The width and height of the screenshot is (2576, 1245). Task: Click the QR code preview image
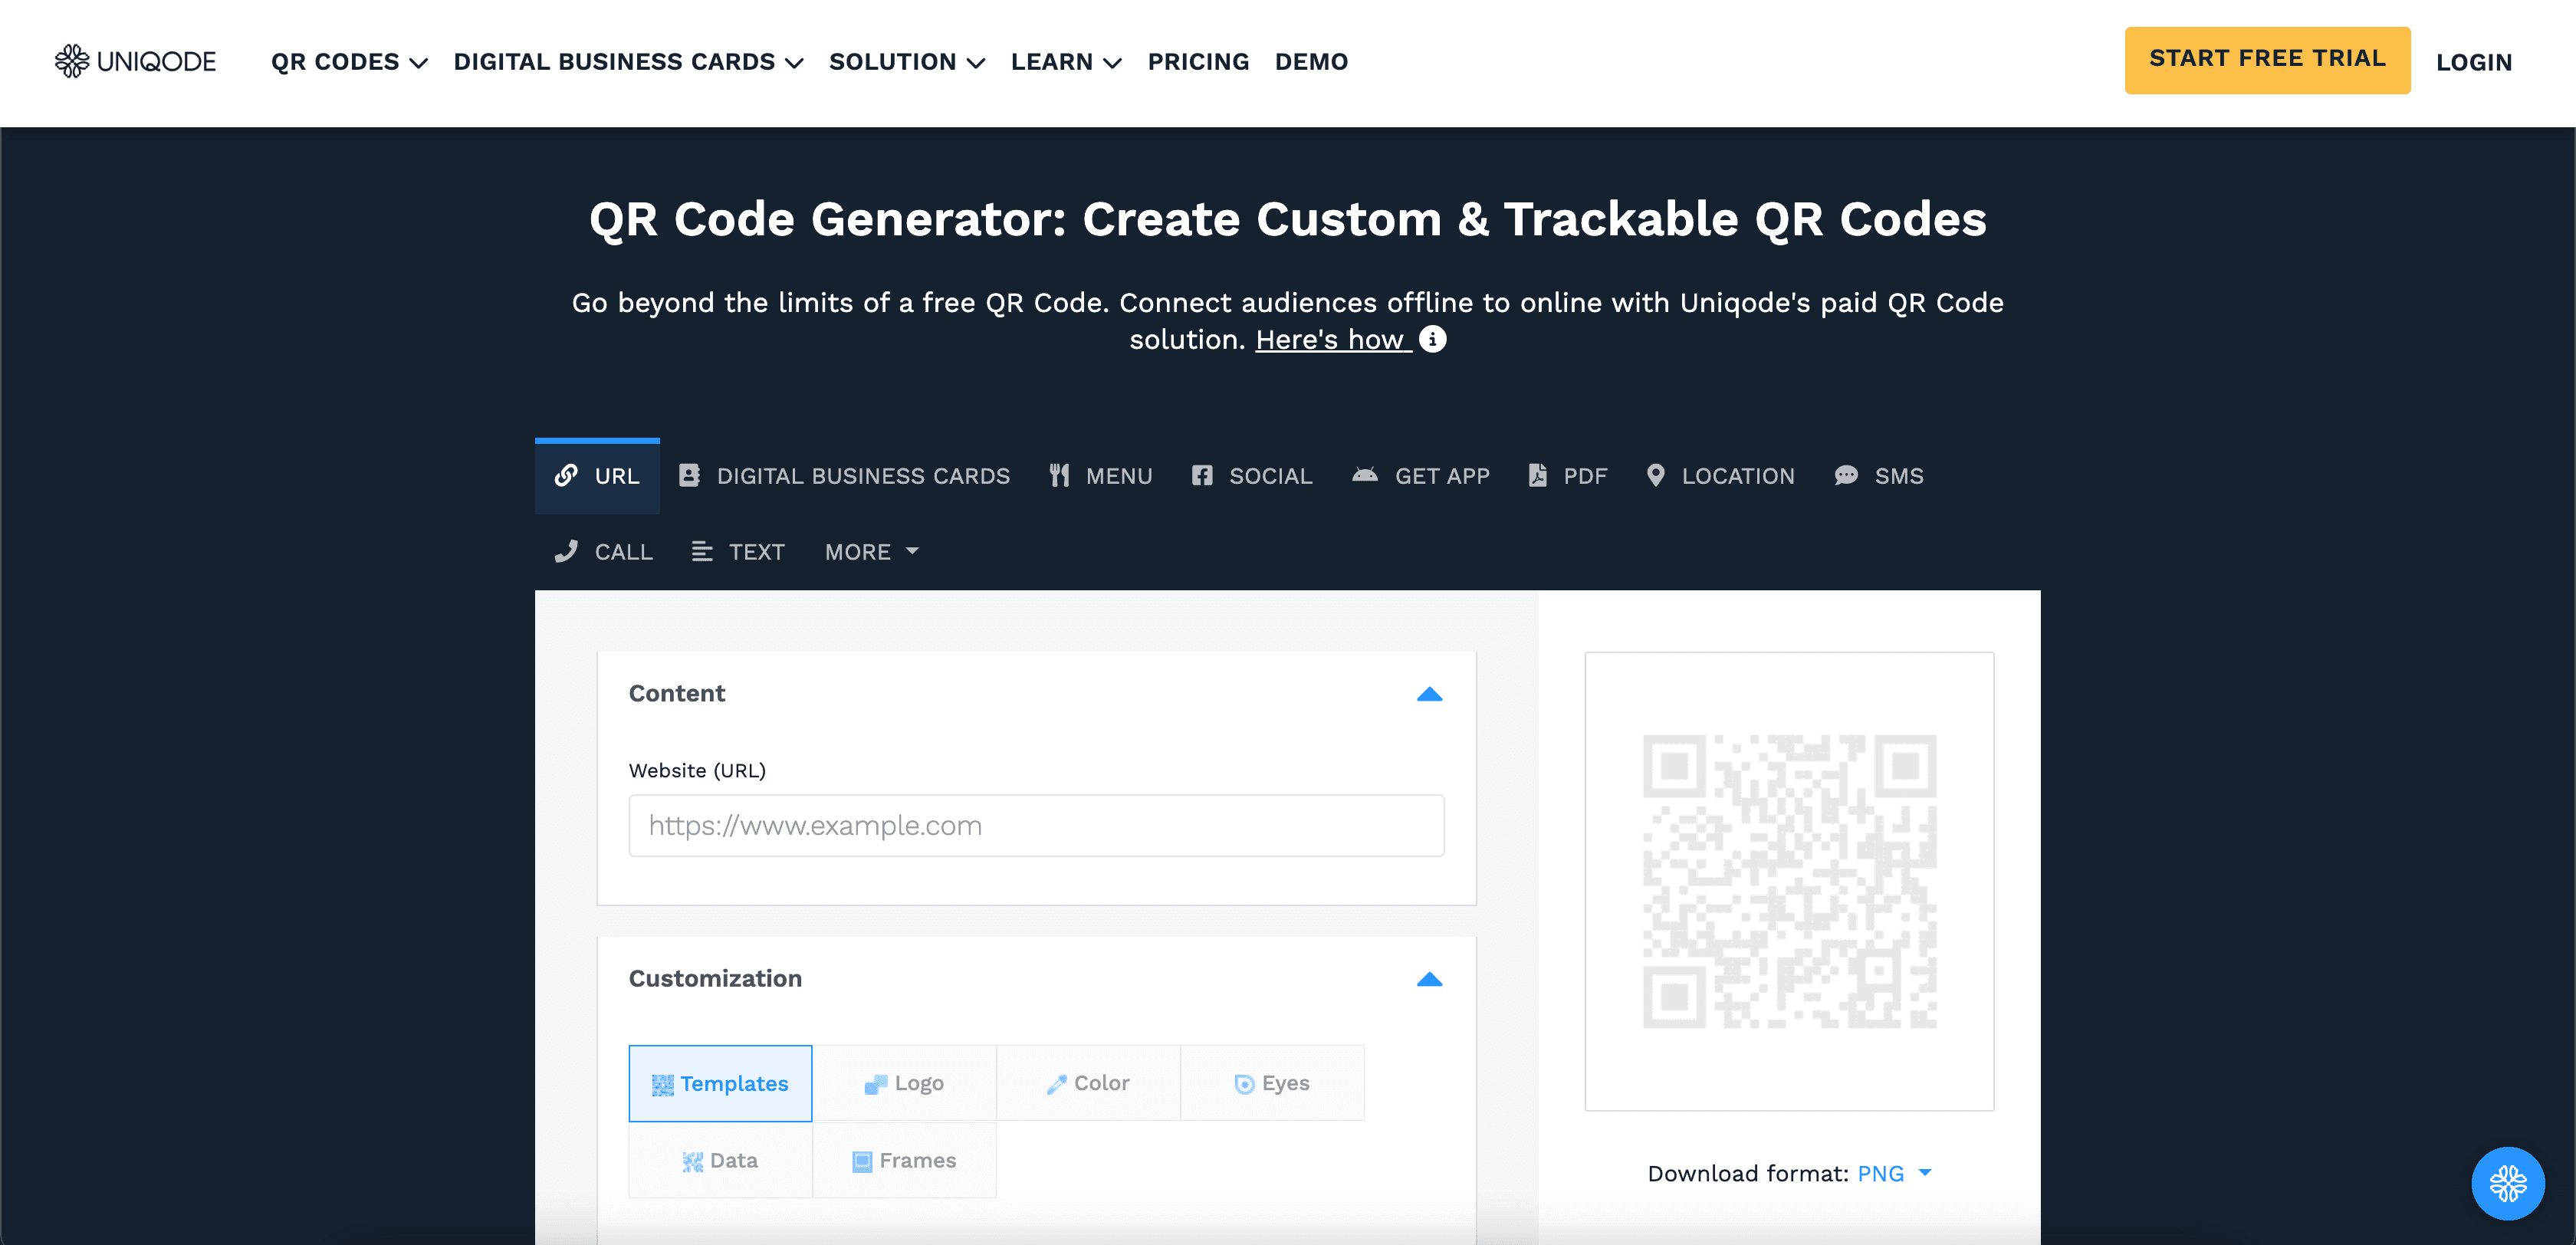pyautogui.click(x=1789, y=881)
